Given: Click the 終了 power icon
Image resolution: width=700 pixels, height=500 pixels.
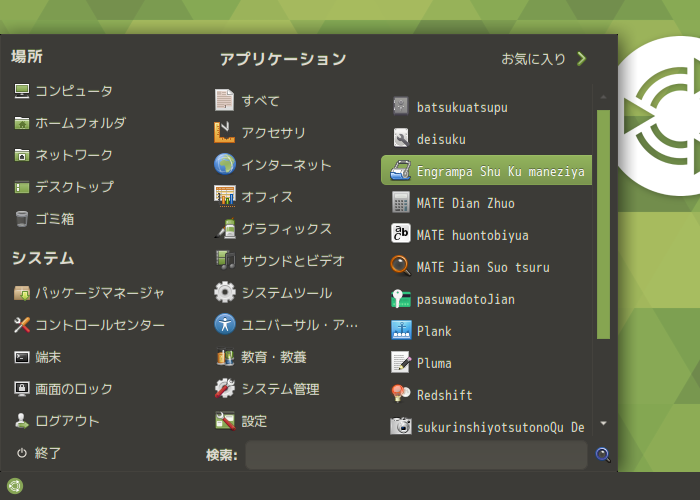Looking at the screenshot, I should [21, 453].
